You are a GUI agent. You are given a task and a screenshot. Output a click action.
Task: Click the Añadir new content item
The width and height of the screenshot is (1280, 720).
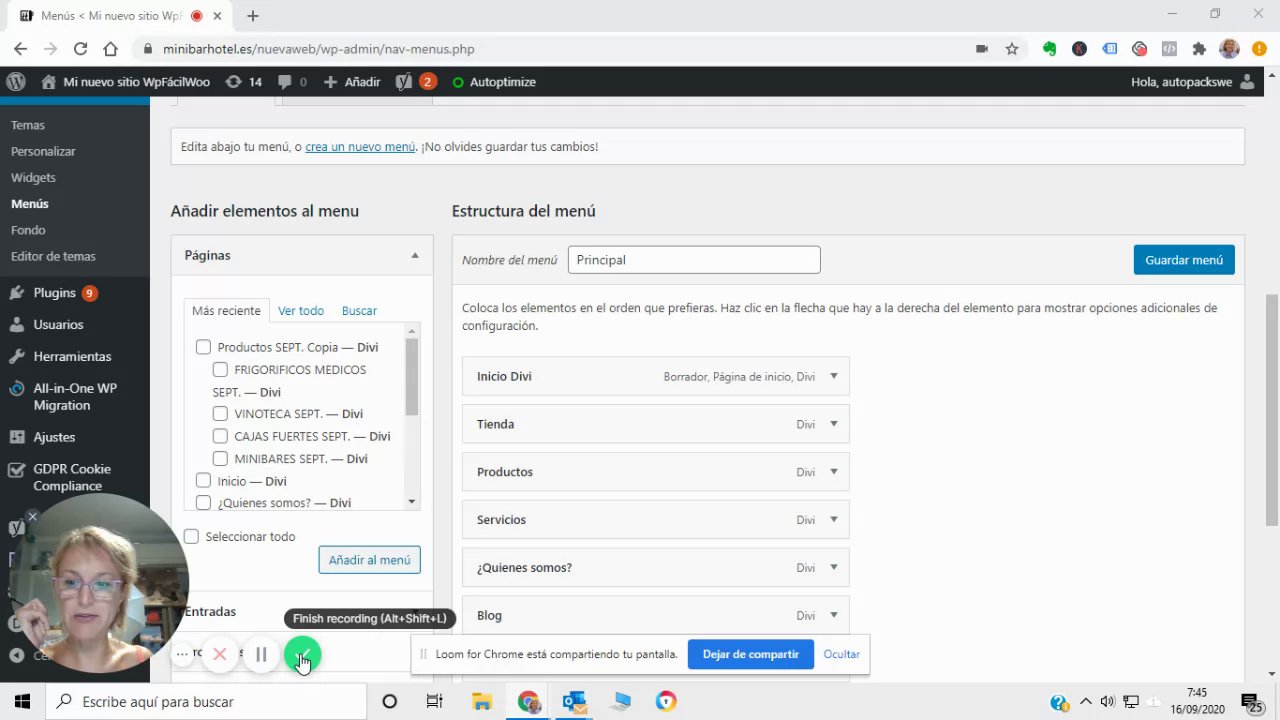pyautogui.click(x=351, y=82)
